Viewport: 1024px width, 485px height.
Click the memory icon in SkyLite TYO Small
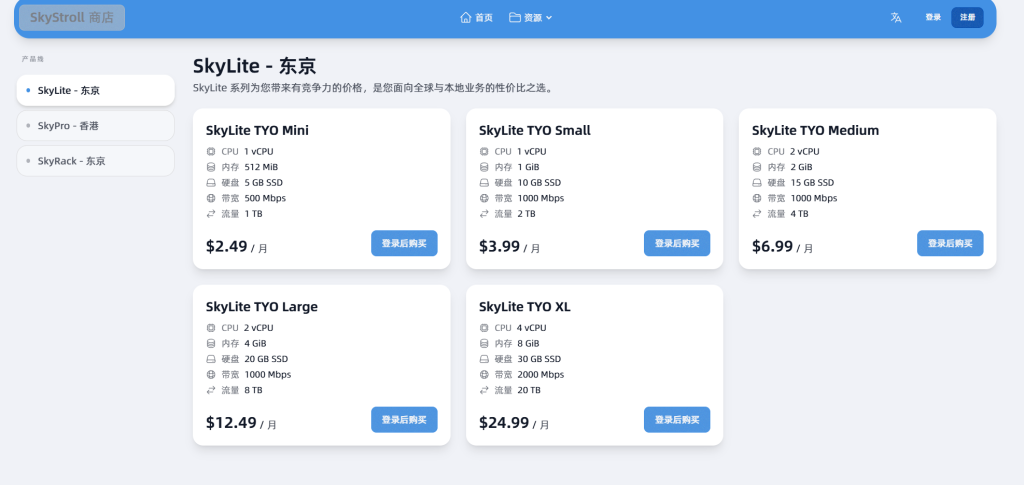pyautogui.click(x=484, y=167)
